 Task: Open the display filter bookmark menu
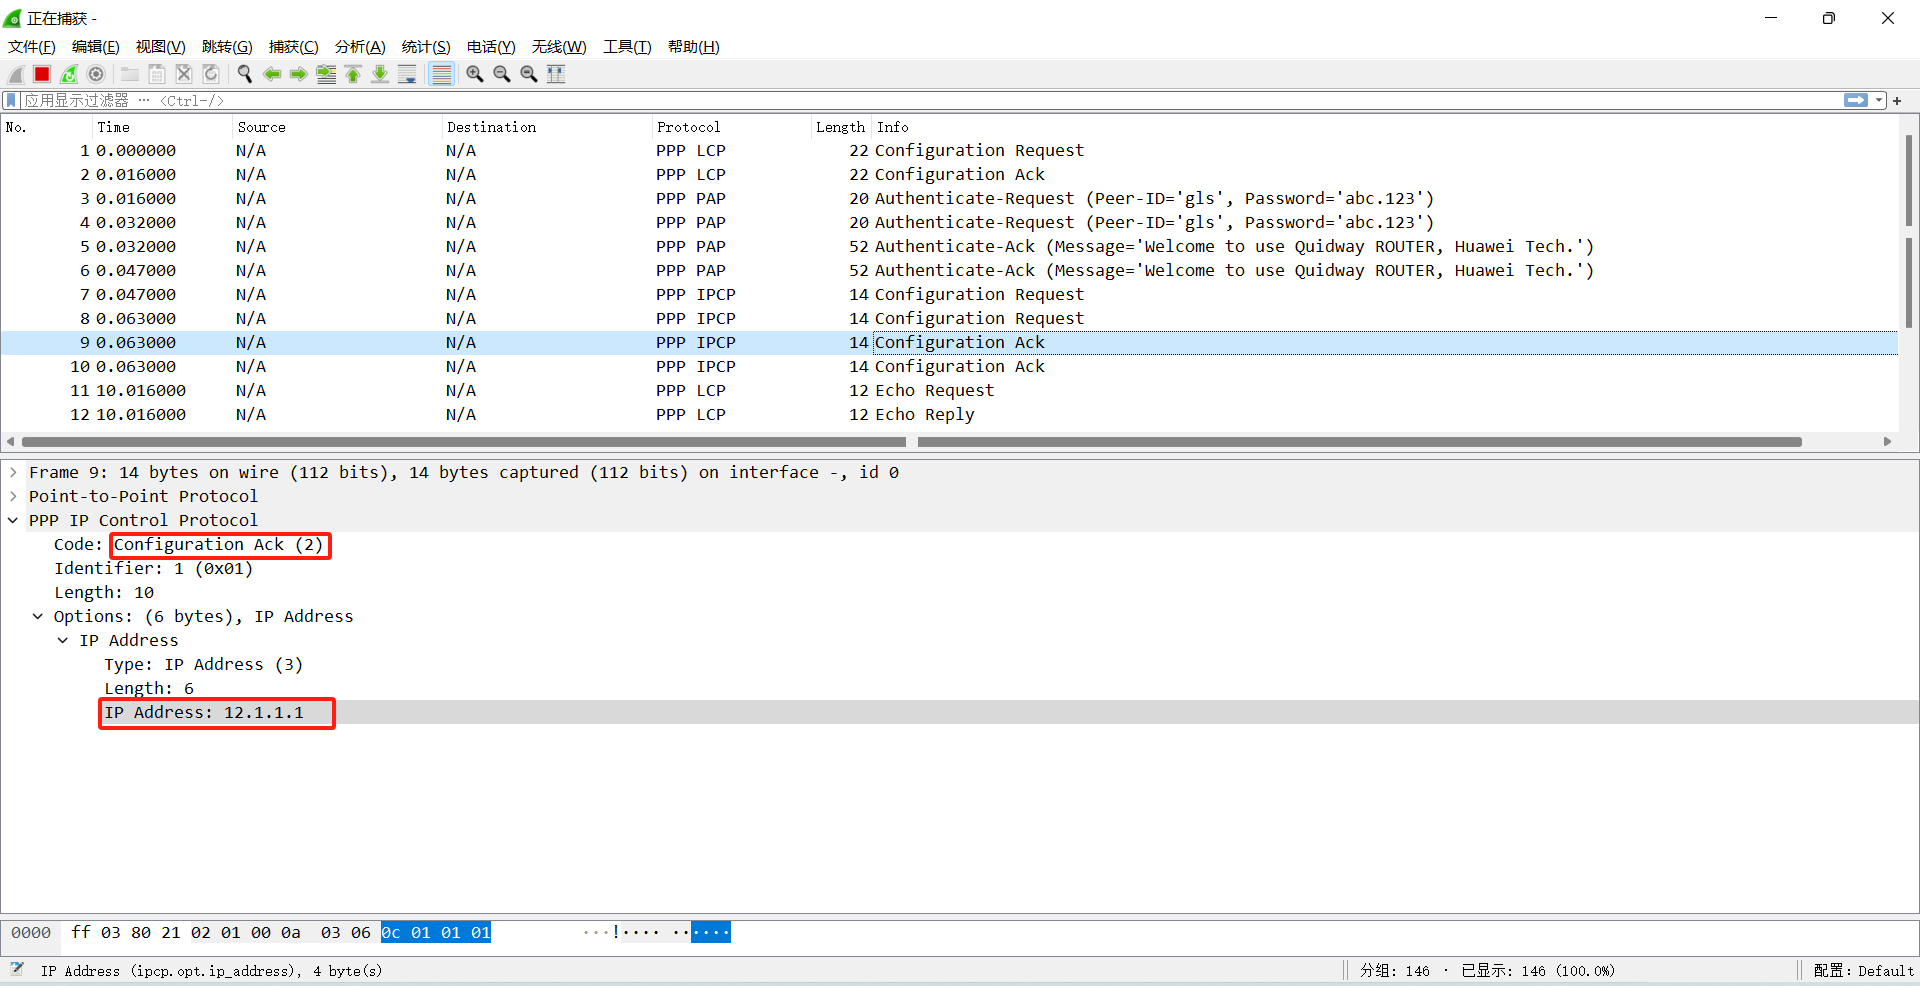pyautogui.click(x=11, y=100)
